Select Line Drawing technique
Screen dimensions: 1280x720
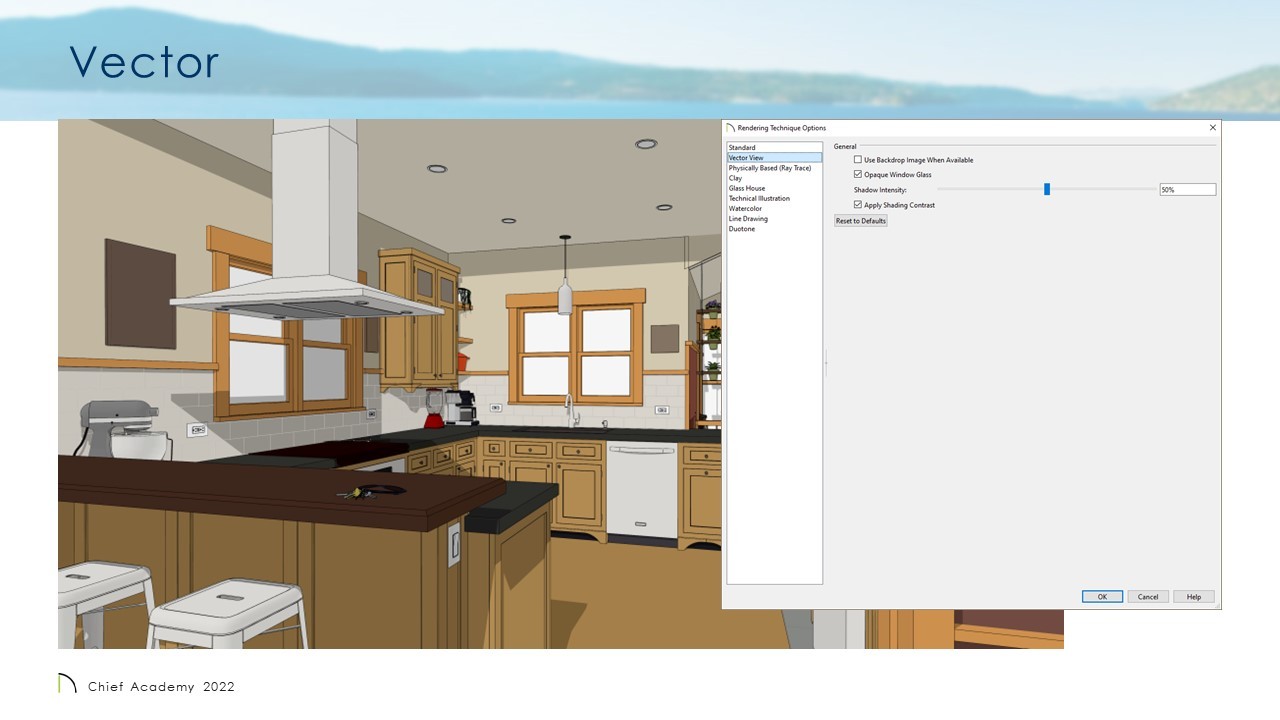(x=748, y=219)
